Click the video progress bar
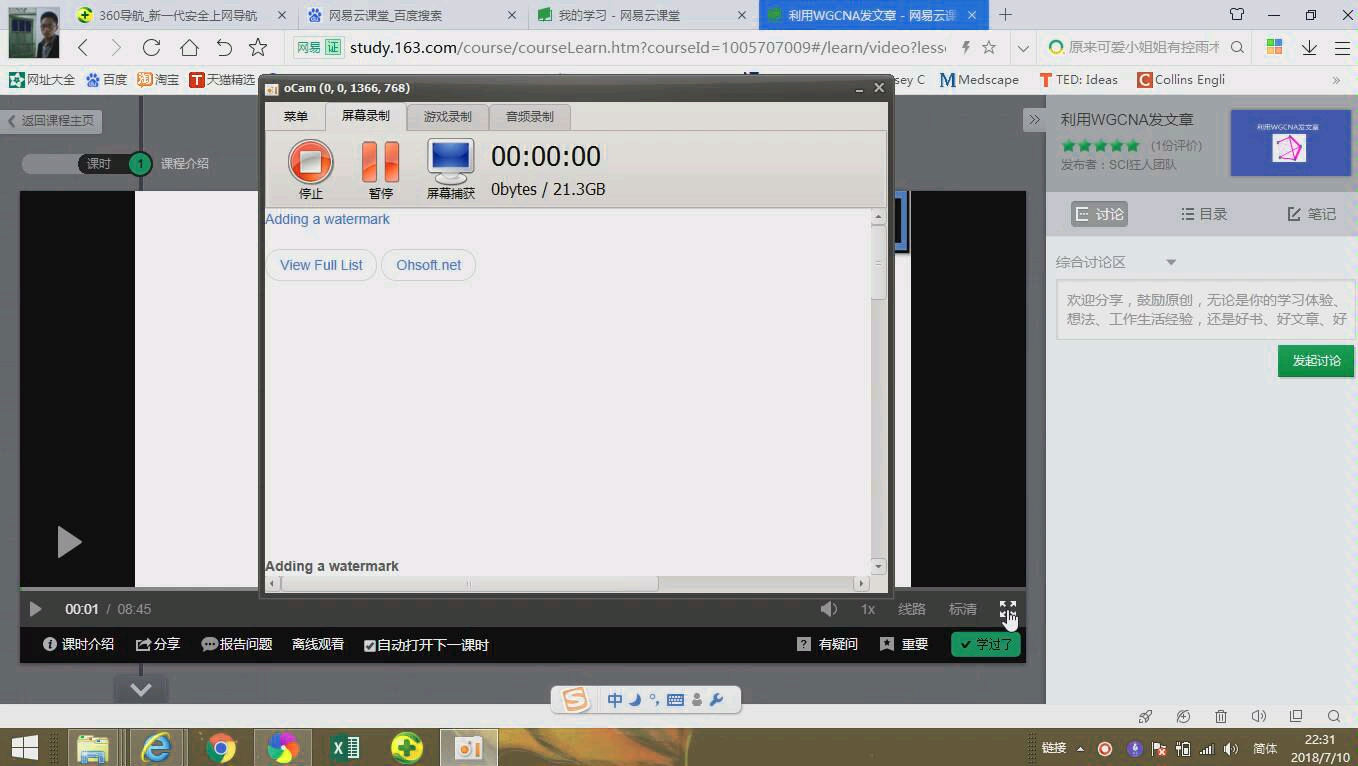This screenshot has width=1358, height=766. 523,589
